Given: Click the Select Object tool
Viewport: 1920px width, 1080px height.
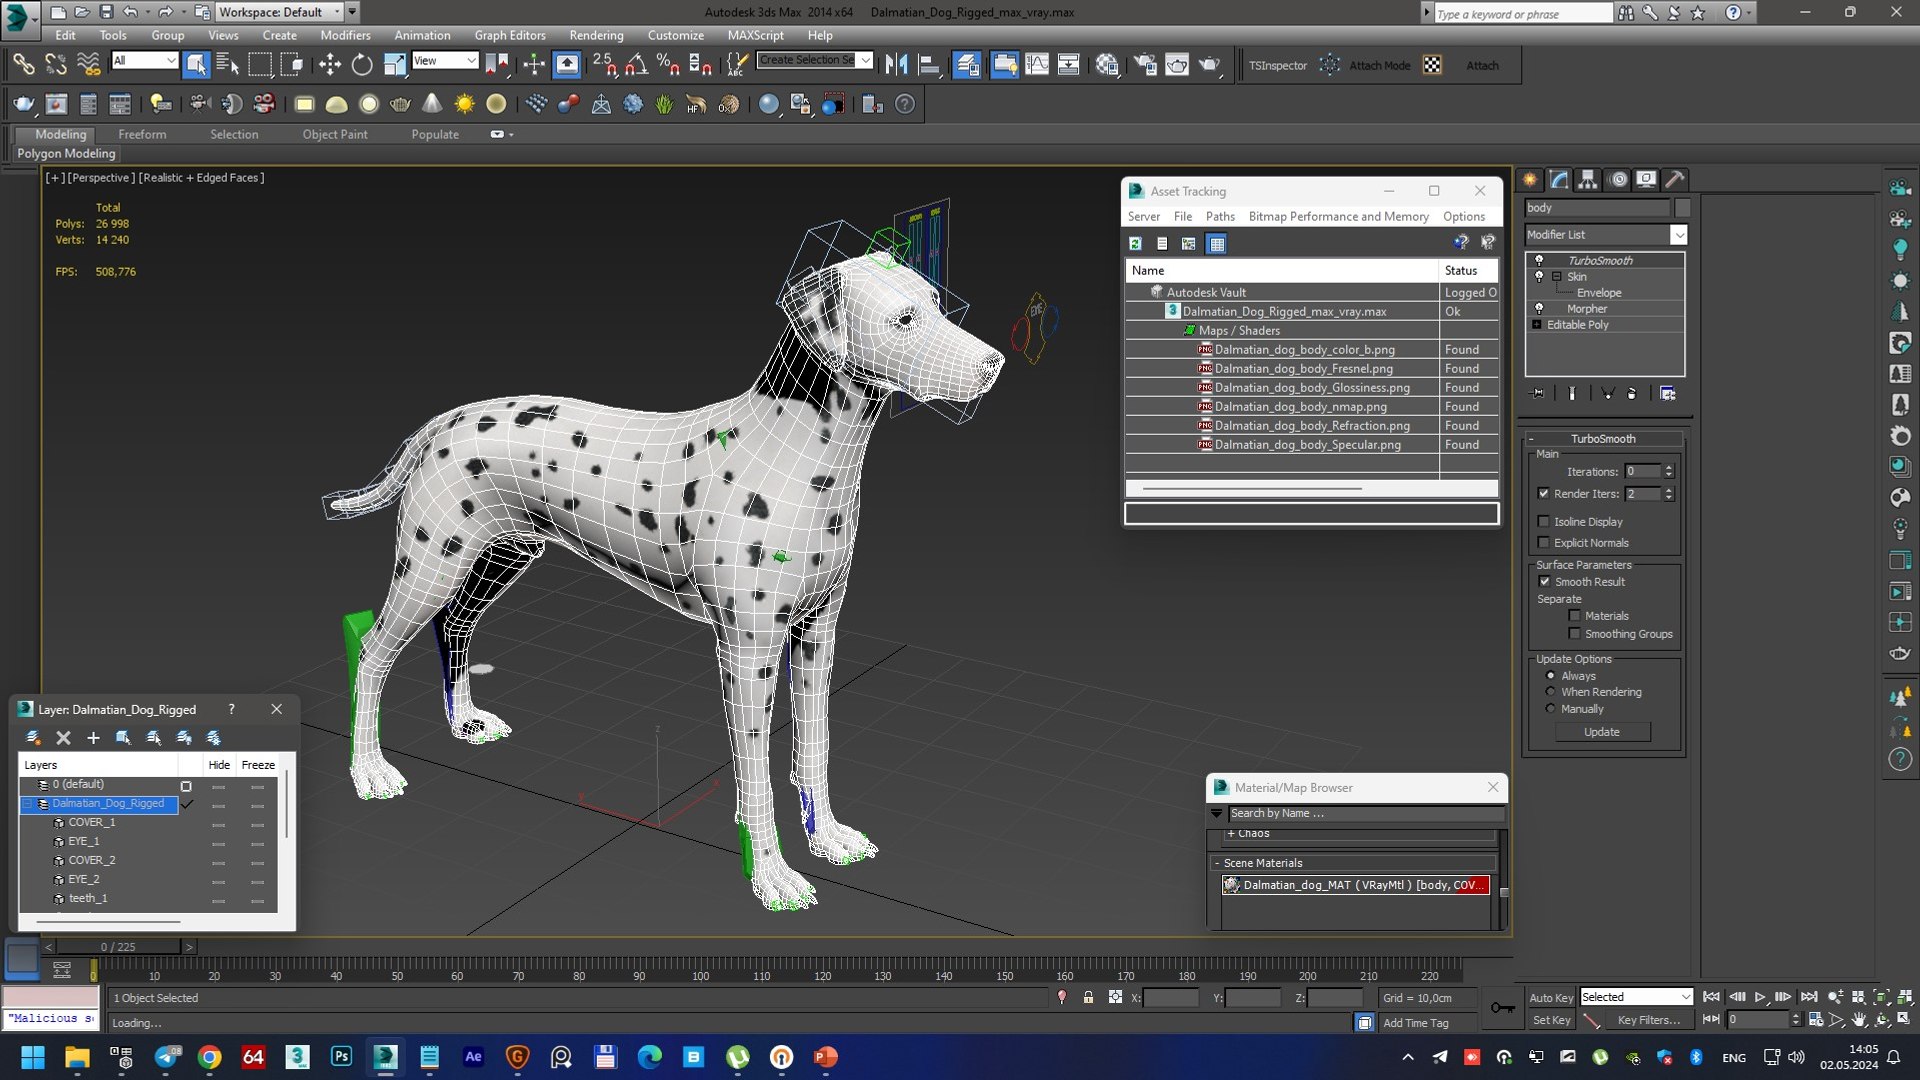Looking at the screenshot, I should 196,66.
